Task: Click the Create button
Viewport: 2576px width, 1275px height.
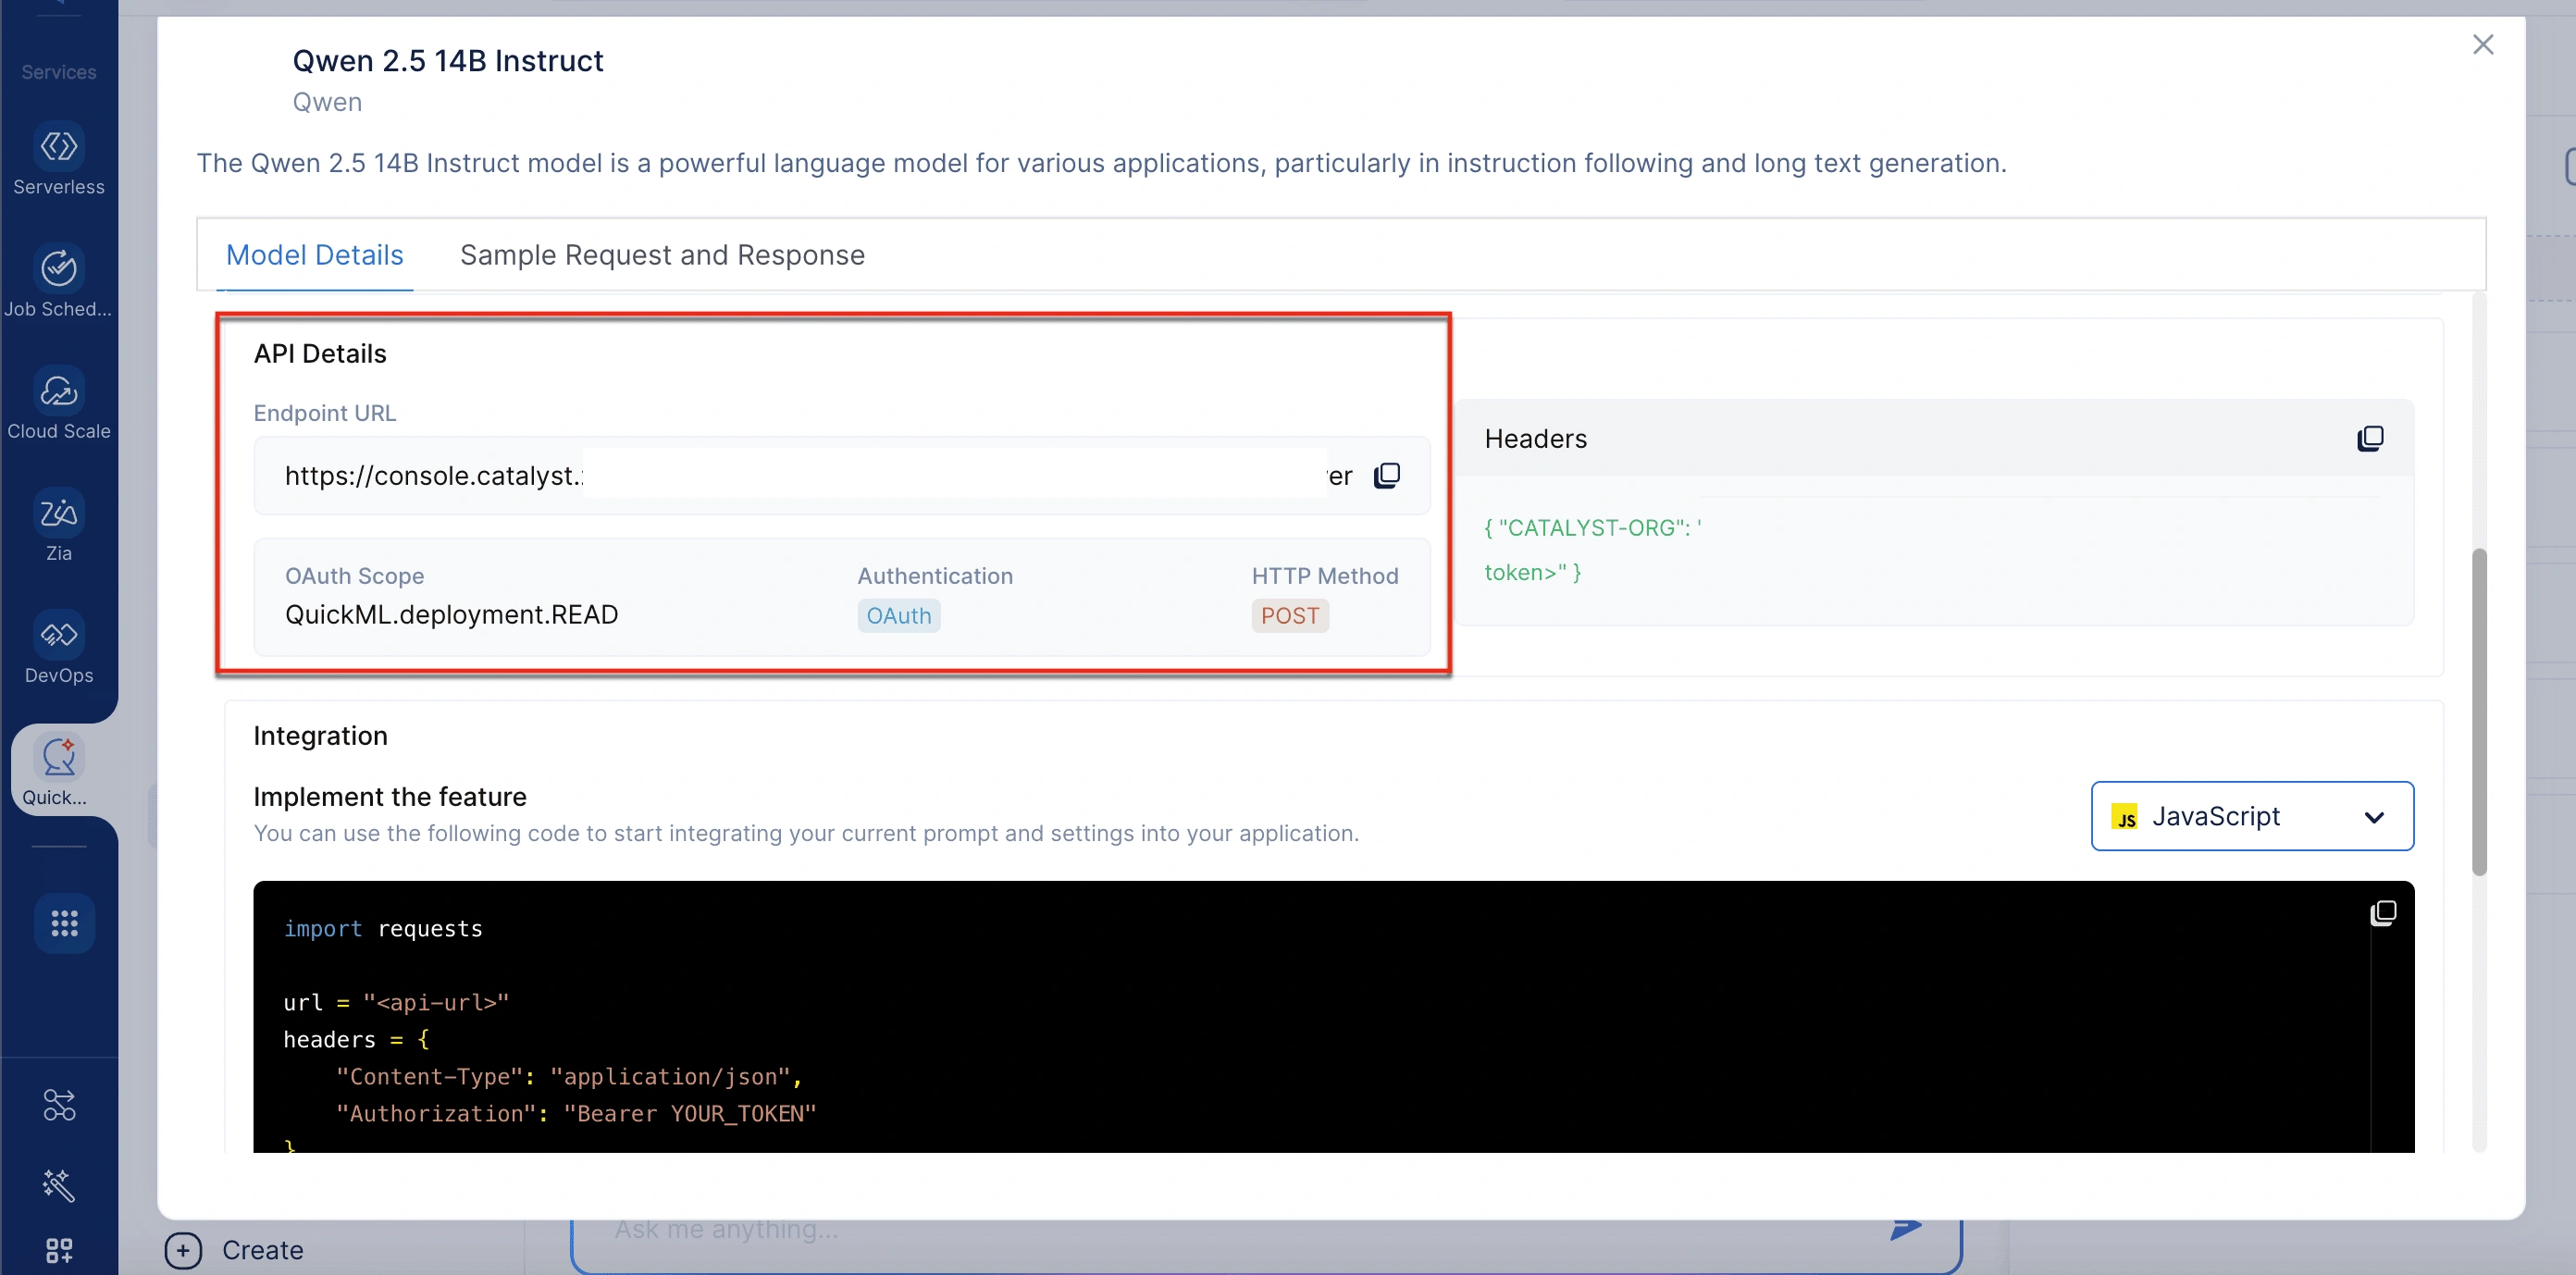Action: [x=234, y=1250]
